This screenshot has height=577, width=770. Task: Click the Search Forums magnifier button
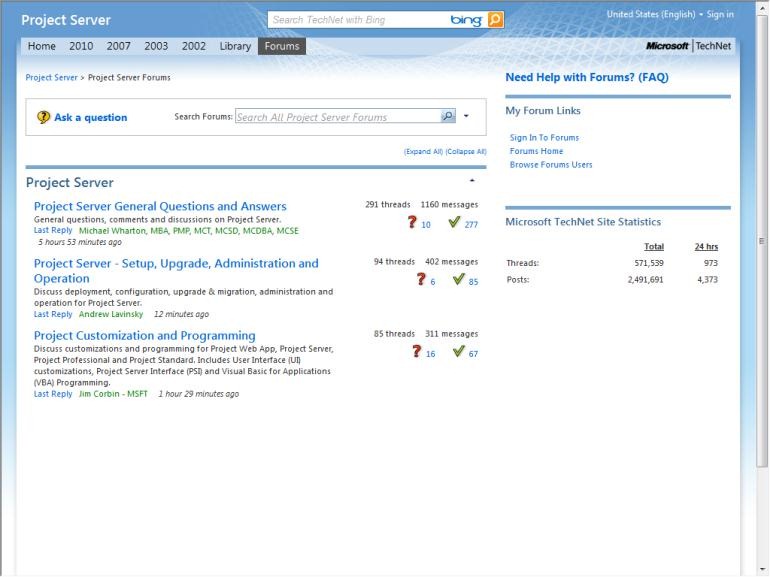447,116
